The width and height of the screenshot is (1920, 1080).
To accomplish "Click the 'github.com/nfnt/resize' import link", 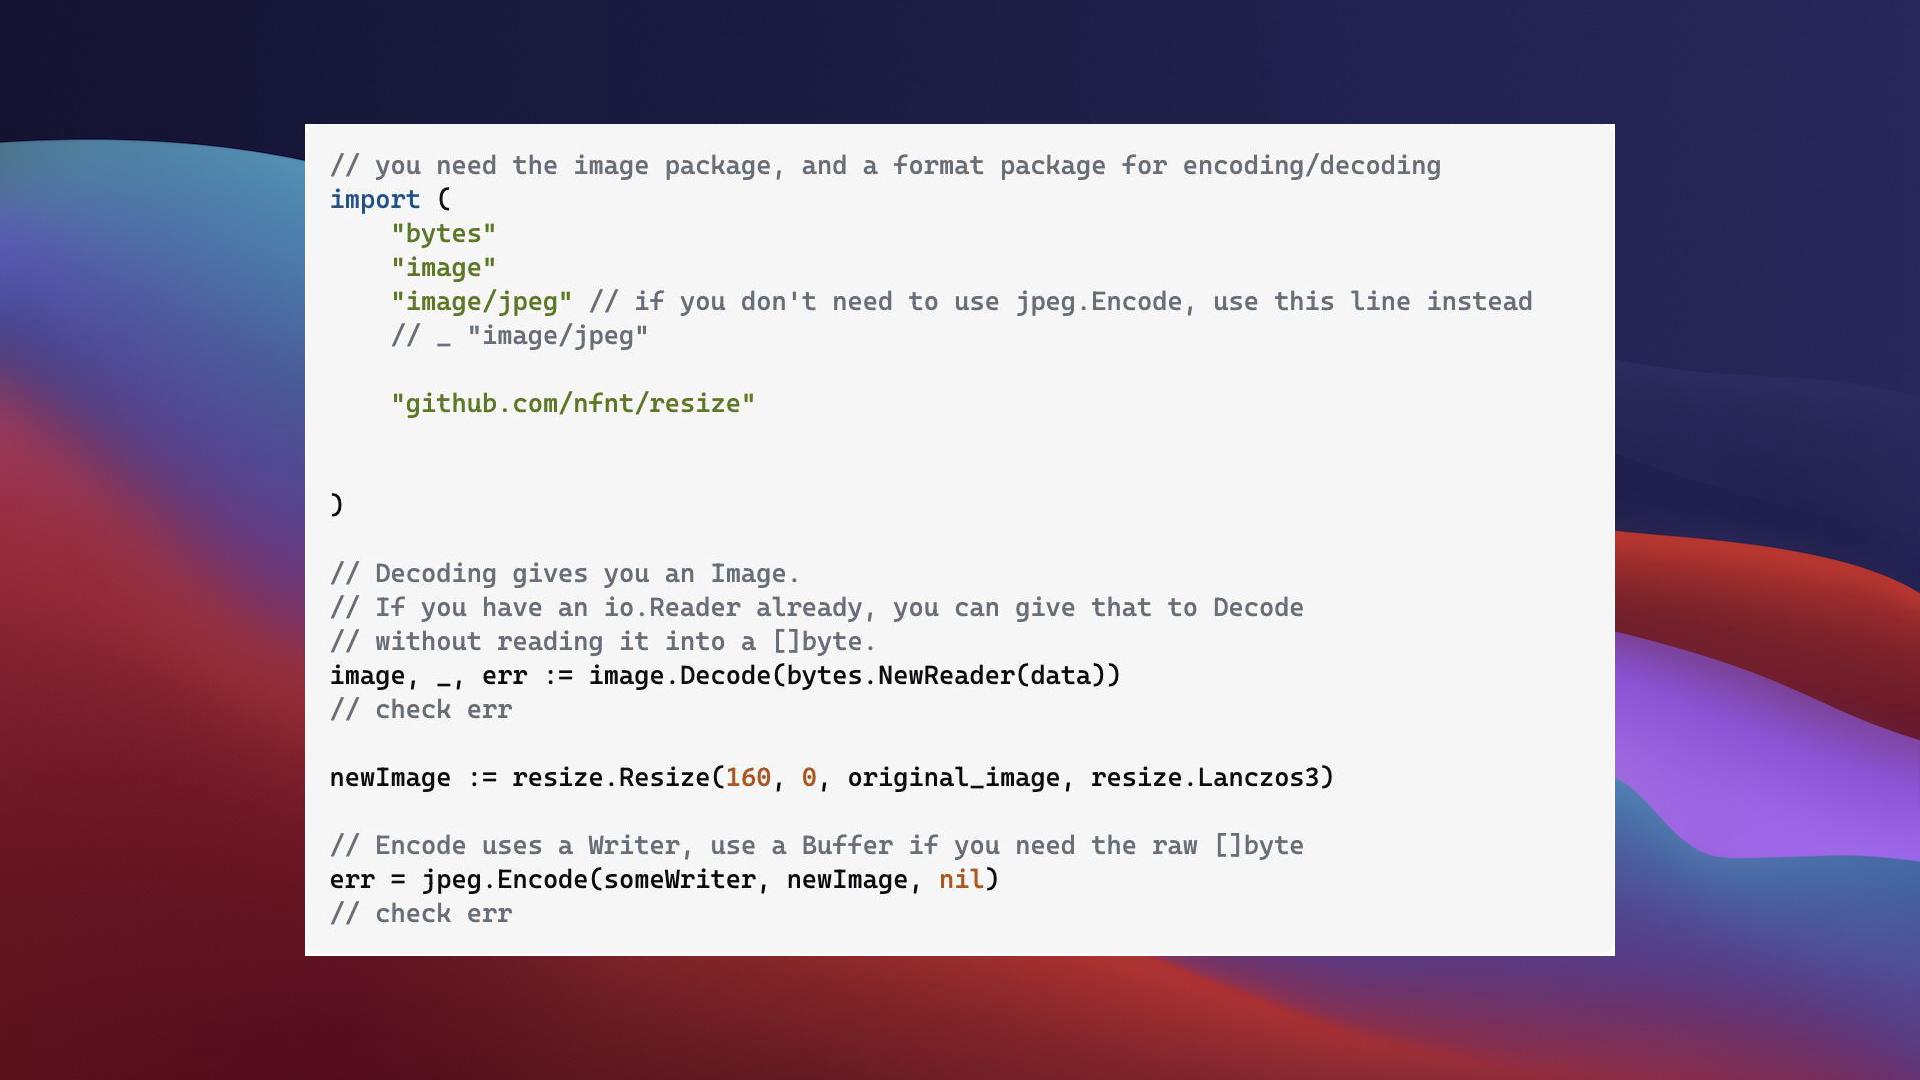I will (572, 402).
